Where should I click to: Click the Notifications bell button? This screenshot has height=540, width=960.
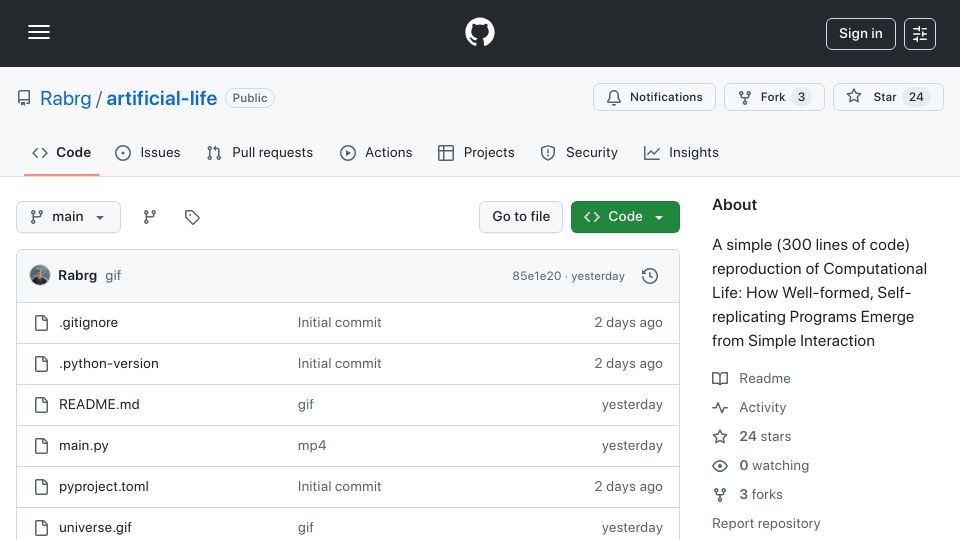click(654, 97)
